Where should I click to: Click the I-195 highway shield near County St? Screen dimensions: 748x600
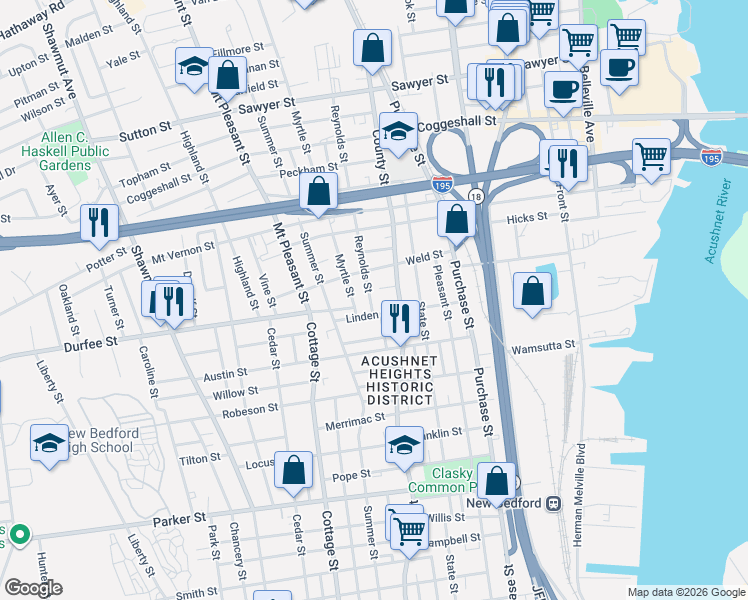click(442, 185)
